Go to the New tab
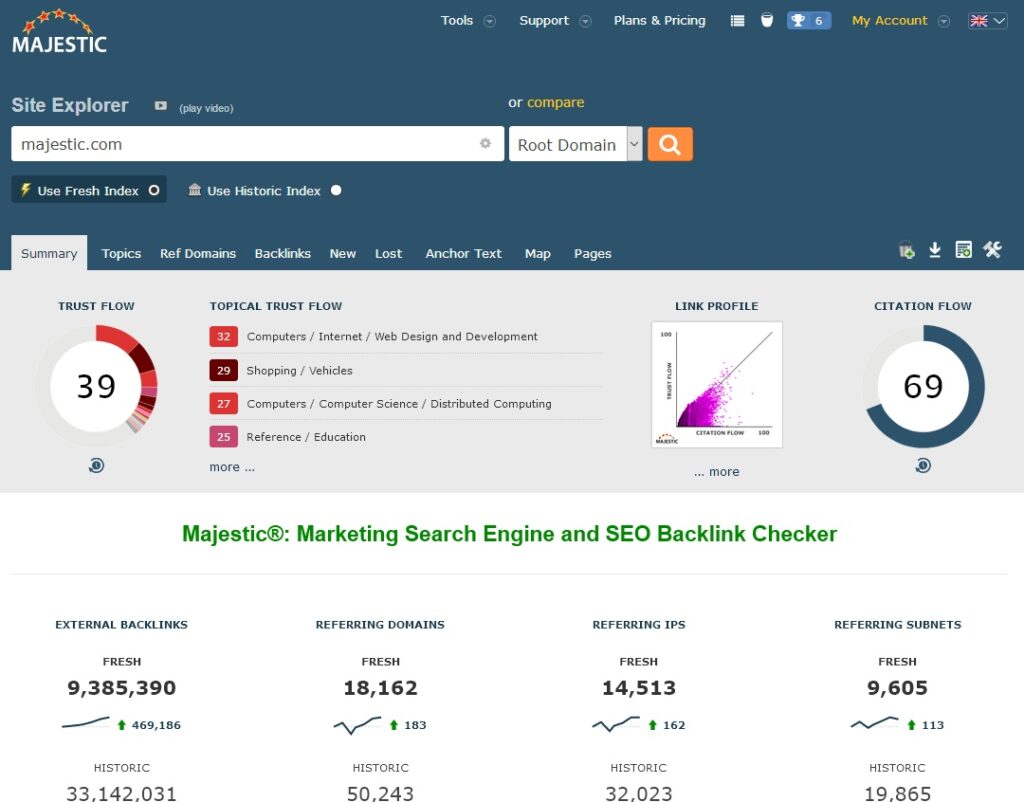This screenshot has width=1024, height=802. point(343,253)
